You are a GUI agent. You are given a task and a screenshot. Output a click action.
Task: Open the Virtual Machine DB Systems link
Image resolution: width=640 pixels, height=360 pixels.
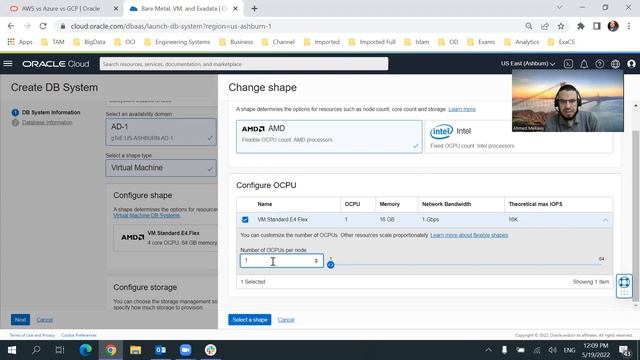(x=147, y=215)
